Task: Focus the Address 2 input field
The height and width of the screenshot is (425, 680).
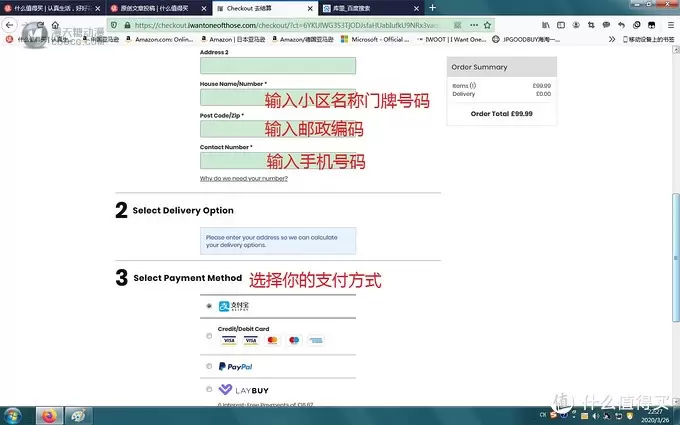Action: [278, 65]
